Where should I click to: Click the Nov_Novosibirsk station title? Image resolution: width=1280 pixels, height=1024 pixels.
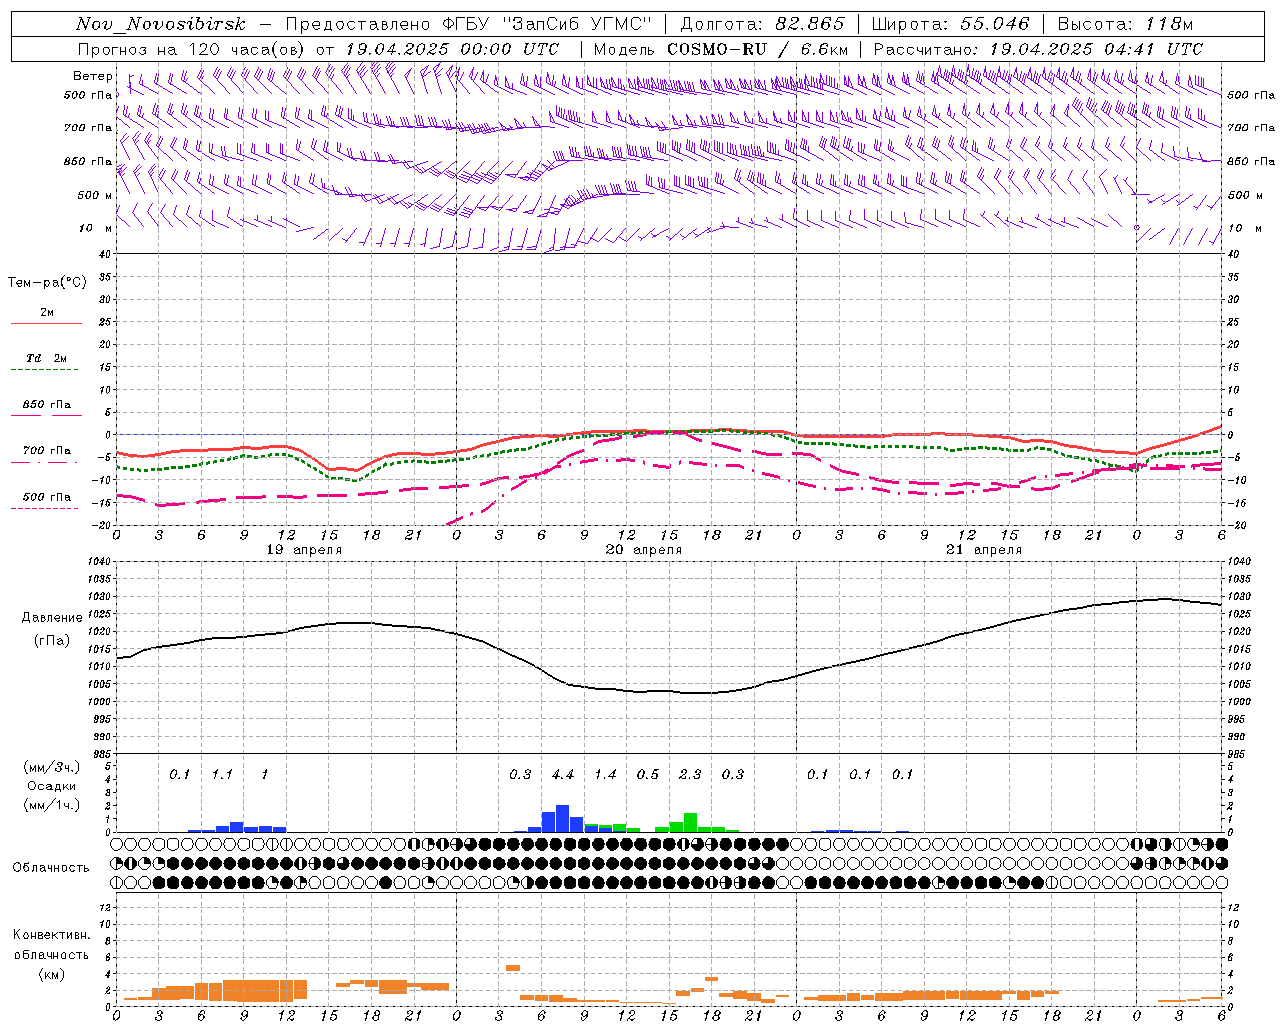pyautogui.click(x=161, y=24)
